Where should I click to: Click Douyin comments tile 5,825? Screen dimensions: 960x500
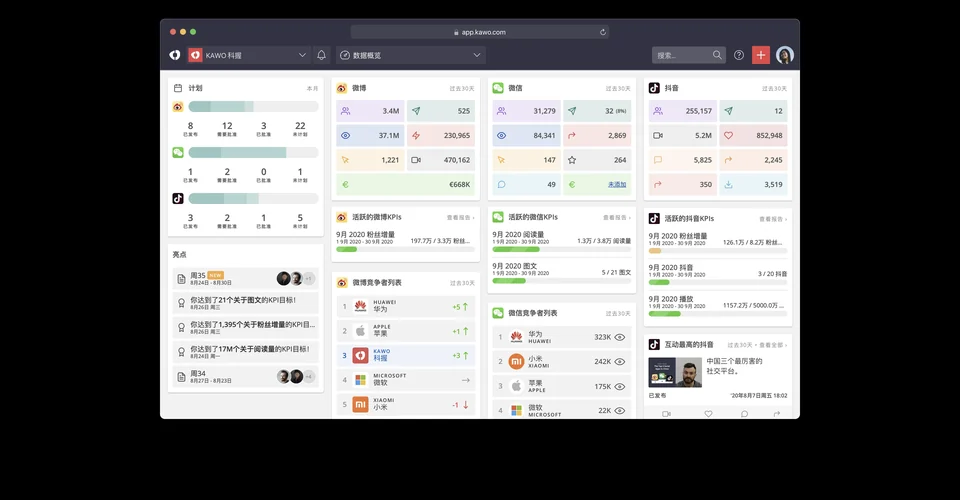683,160
